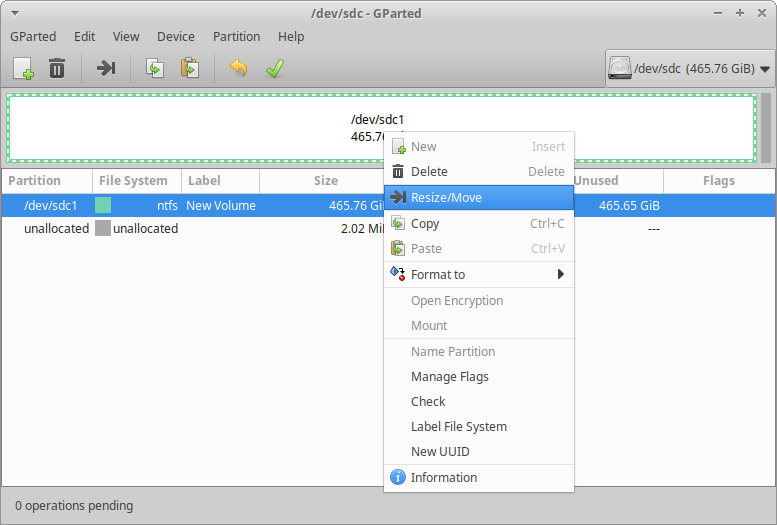This screenshot has height=525, width=777.
Task: Click the blue Information icon in context menu
Action: coord(398,477)
